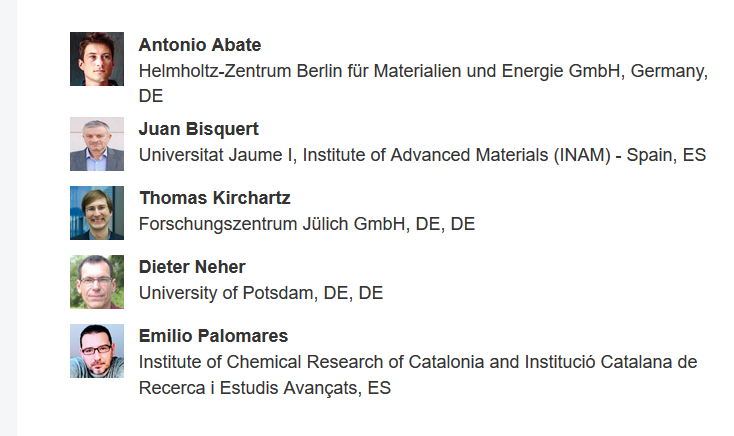Viewport: 734px width, 436px height.
Task: Click the Universitat Jaume I affiliation line
Action: 422,155
